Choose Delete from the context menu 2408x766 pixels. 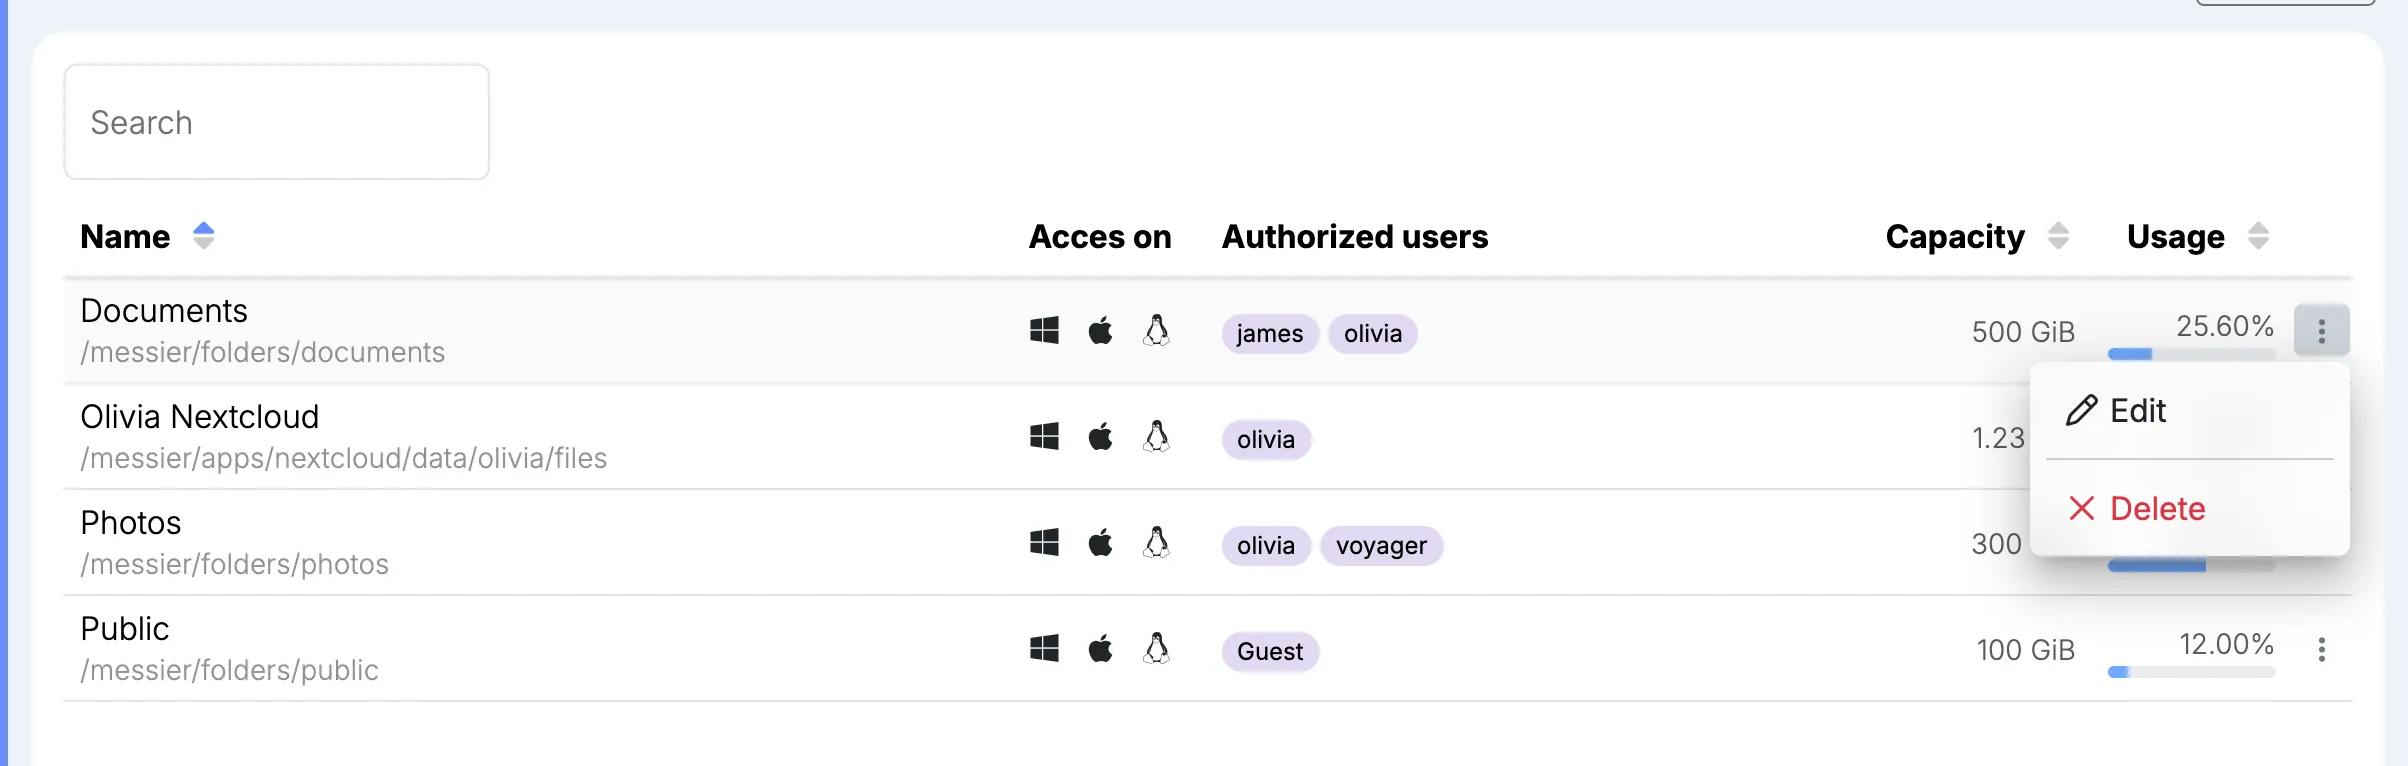click(2190, 509)
